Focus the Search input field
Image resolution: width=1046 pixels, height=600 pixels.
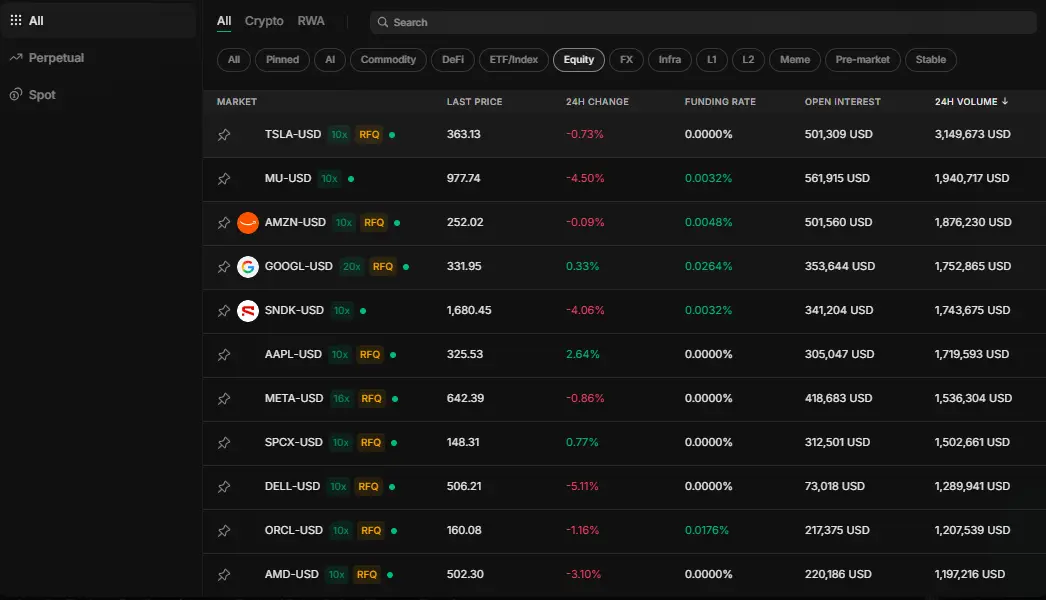tap(703, 22)
